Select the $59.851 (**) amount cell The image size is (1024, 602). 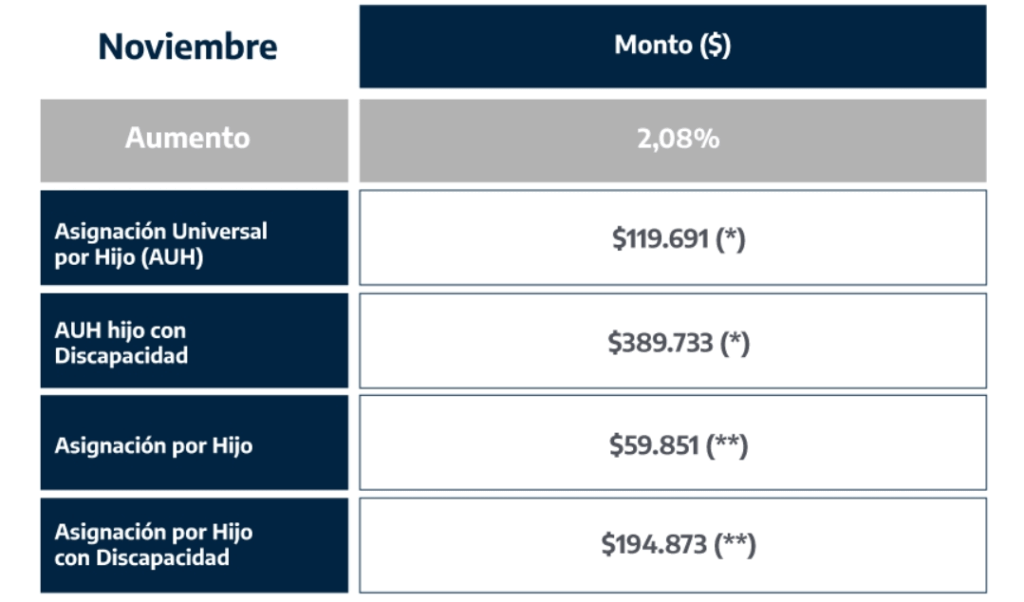673,443
